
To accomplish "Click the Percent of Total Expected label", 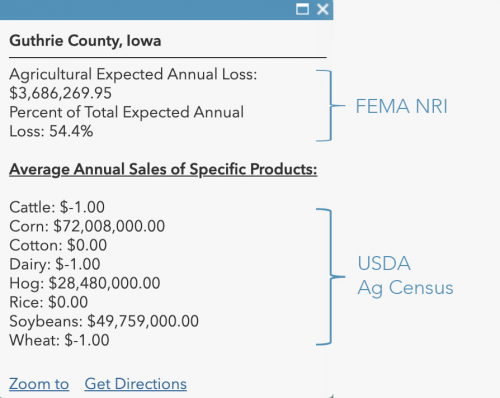I will (127, 112).
